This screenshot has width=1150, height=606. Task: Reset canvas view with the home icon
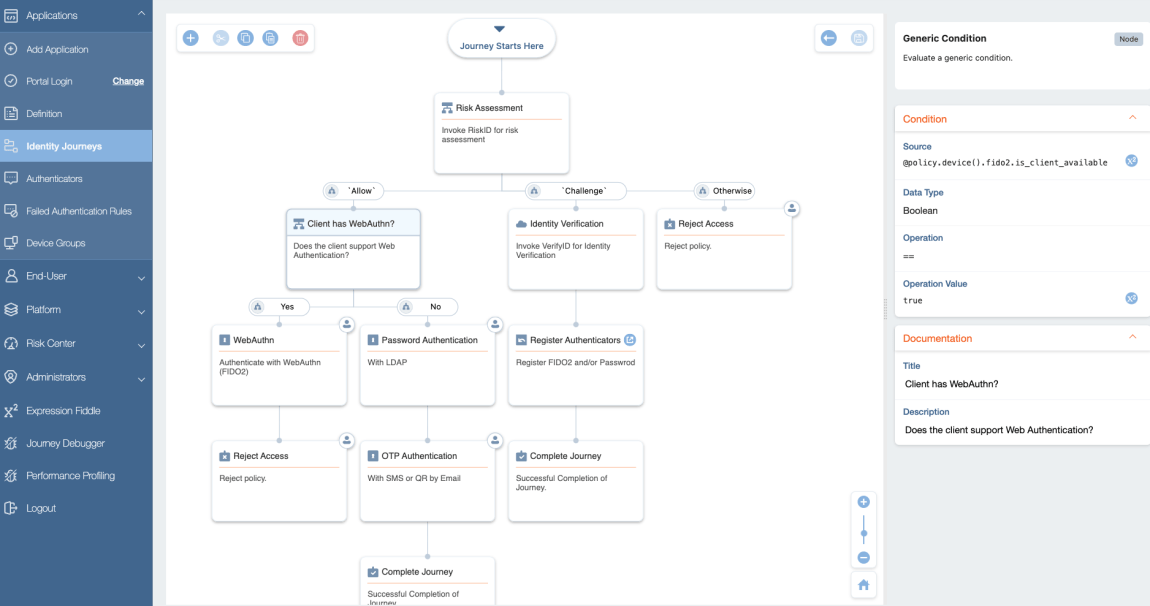863,584
